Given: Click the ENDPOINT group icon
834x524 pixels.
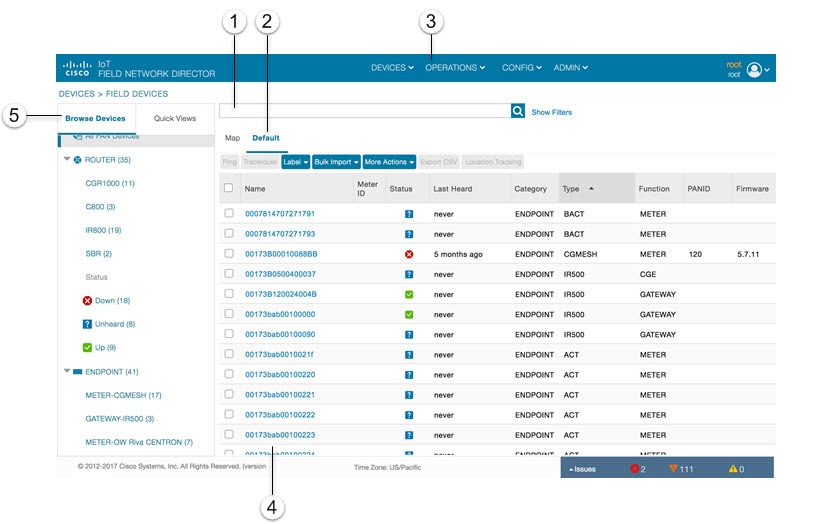Looking at the screenshot, I should pyautogui.click(x=77, y=372).
